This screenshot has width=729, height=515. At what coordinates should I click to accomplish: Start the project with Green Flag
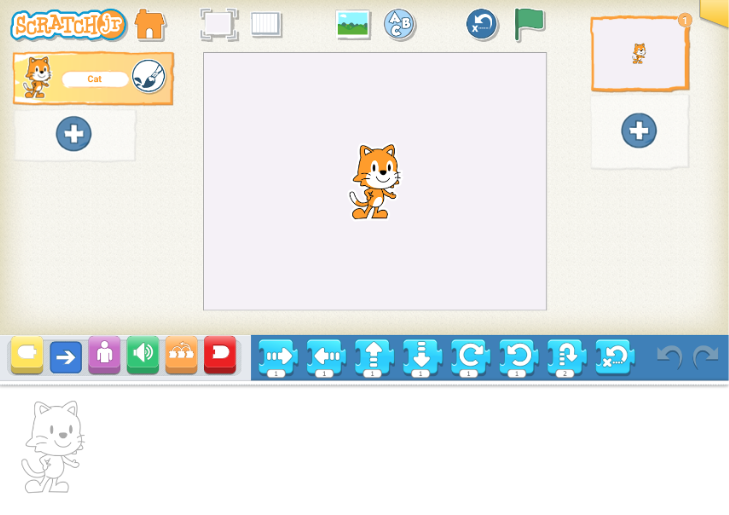[x=529, y=24]
